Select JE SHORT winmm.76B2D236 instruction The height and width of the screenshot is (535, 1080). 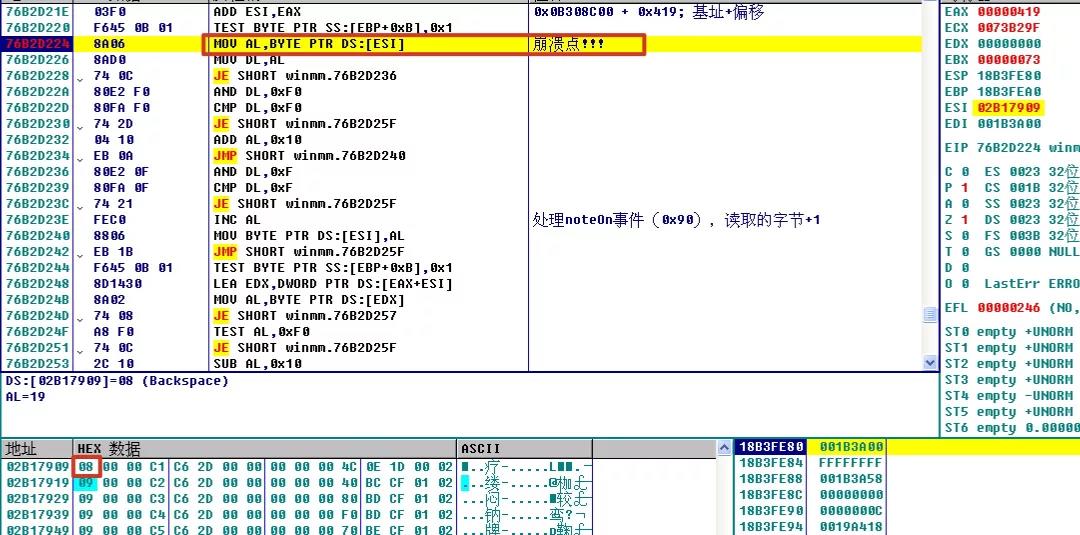305,76
